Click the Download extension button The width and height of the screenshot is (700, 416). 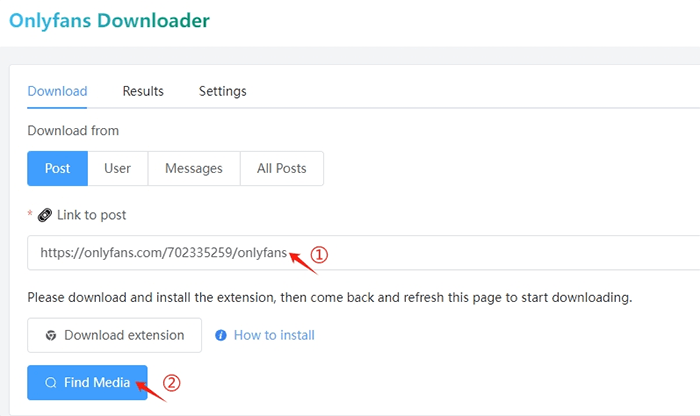(x=114, y=335)
